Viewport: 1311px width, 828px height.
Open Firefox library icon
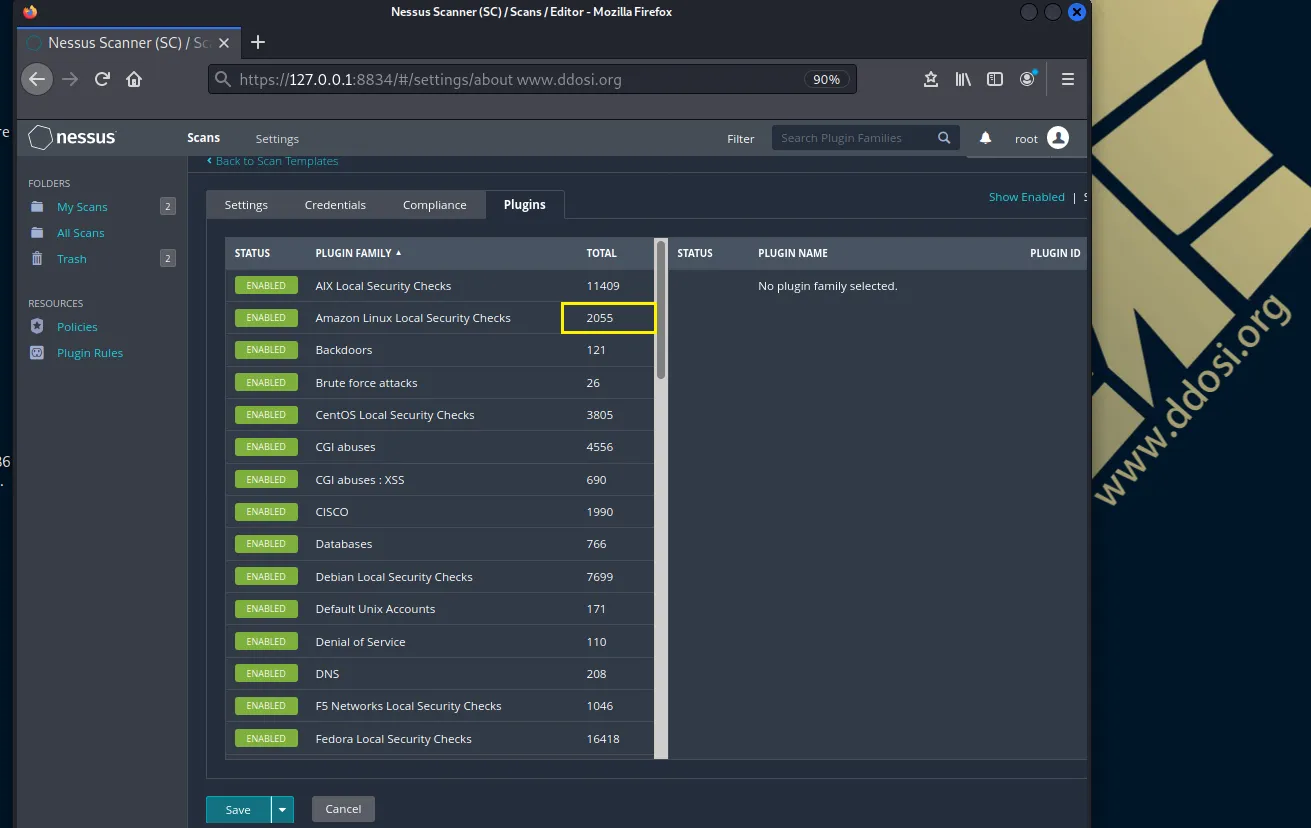coord(963,79)
